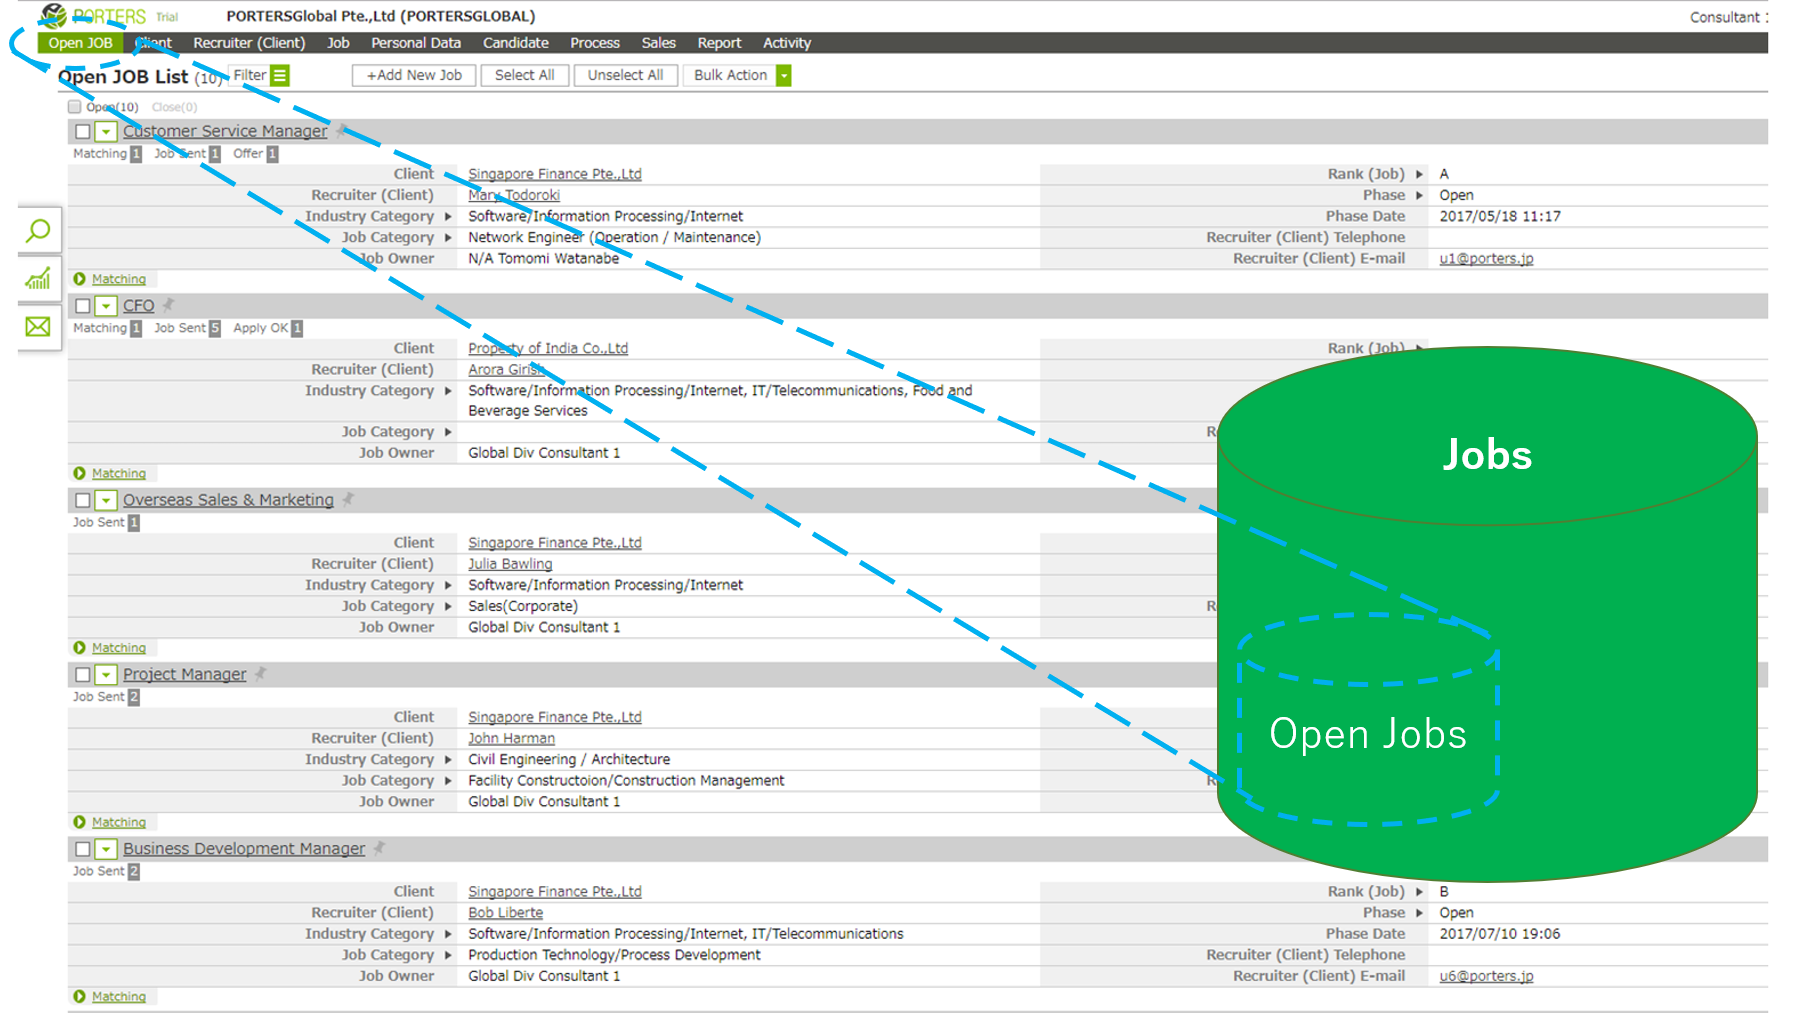Open the Customer Service Manager job link
Image resolution: width=1794 pixels, height=1013 pixels.
225,131
